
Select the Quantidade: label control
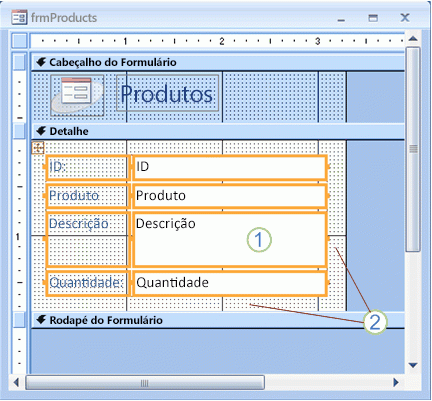[87, 283]
